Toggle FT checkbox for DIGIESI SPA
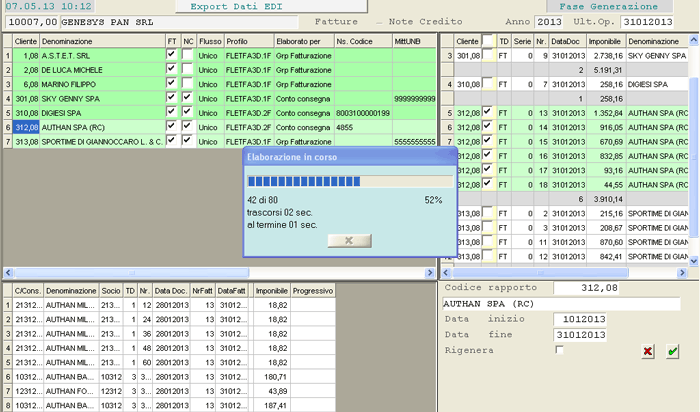 pyautogui.click(x=171, y=112)
